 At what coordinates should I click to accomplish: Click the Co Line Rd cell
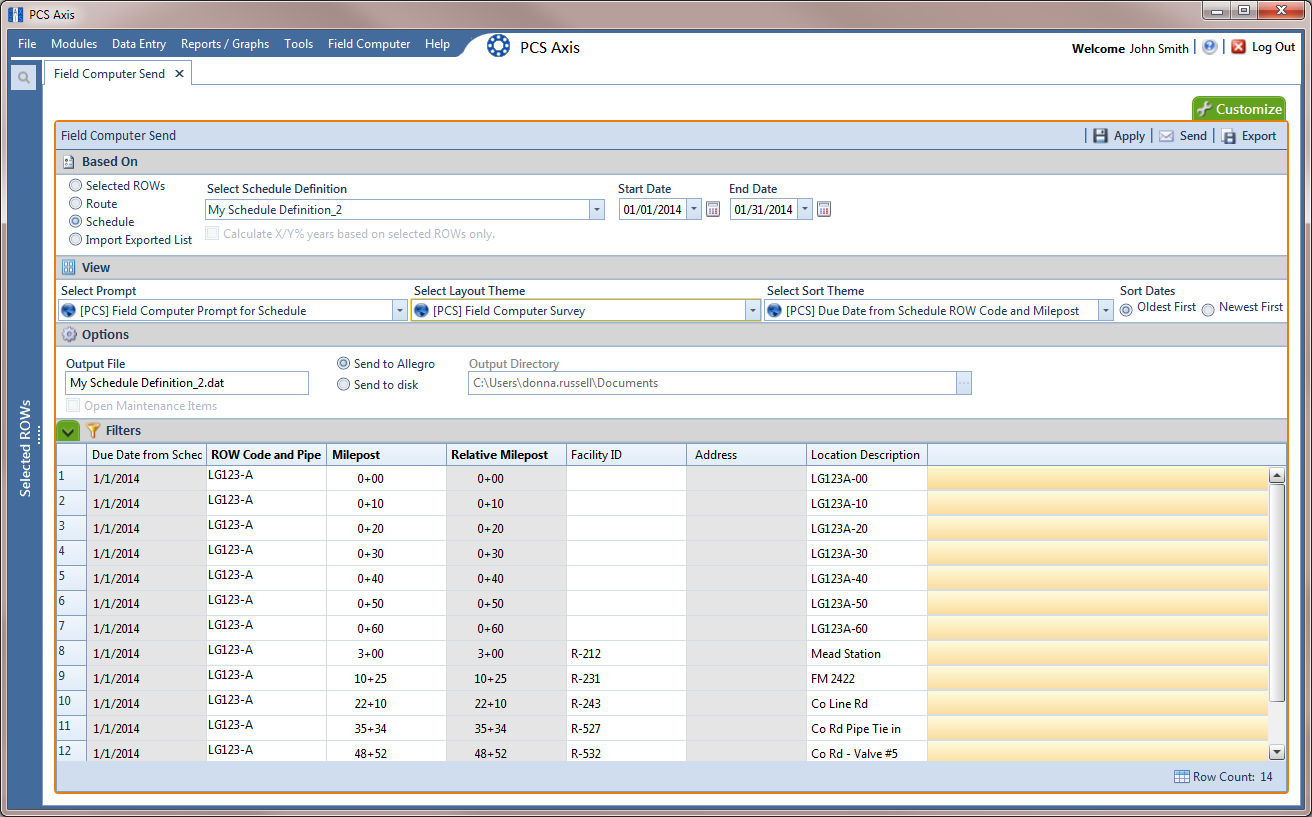866,704
